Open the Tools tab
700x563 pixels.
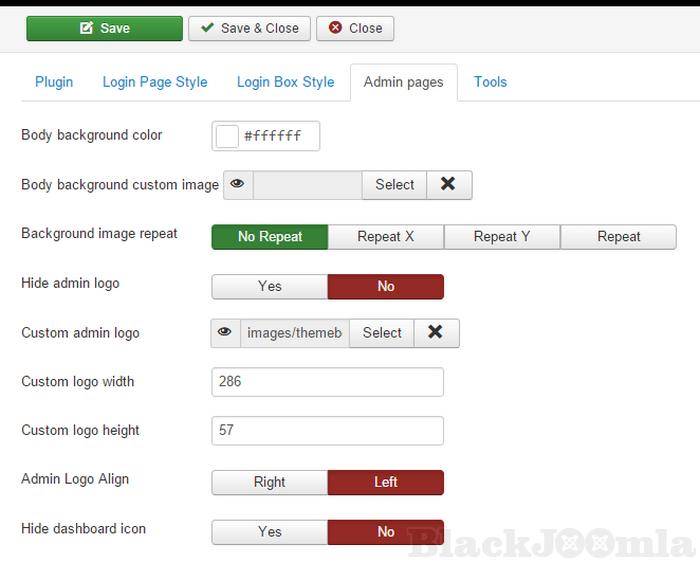(490, 82)
